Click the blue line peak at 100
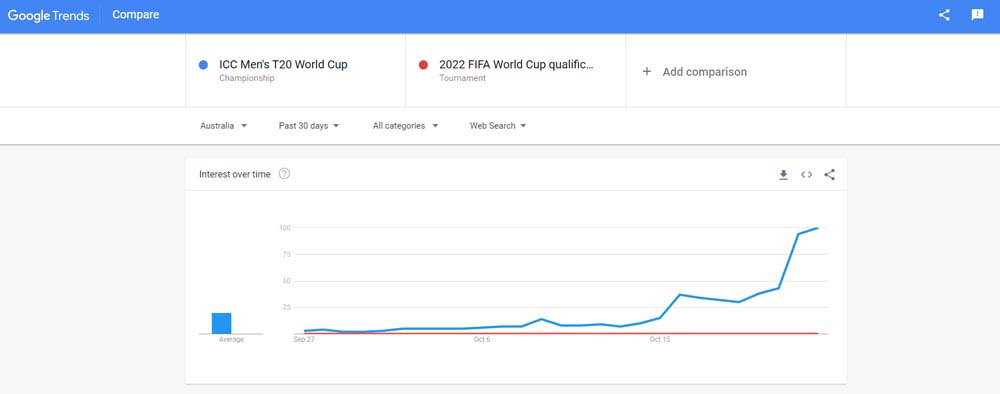The height and width of the screenshot is (394, 1000). click(817, 228)
